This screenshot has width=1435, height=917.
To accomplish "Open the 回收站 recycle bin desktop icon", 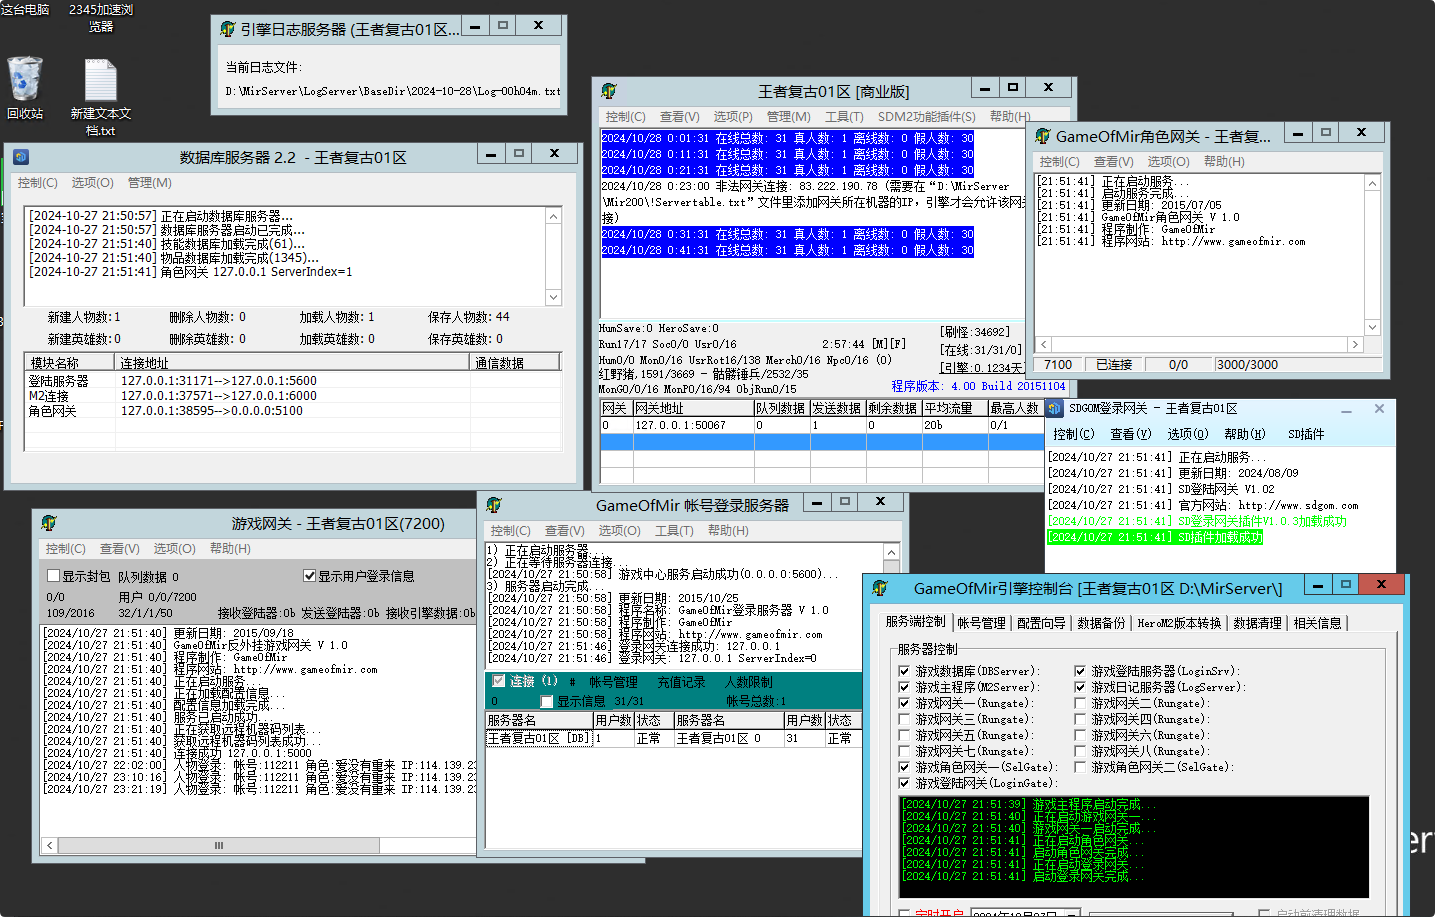I will click(x=24, y=88).
